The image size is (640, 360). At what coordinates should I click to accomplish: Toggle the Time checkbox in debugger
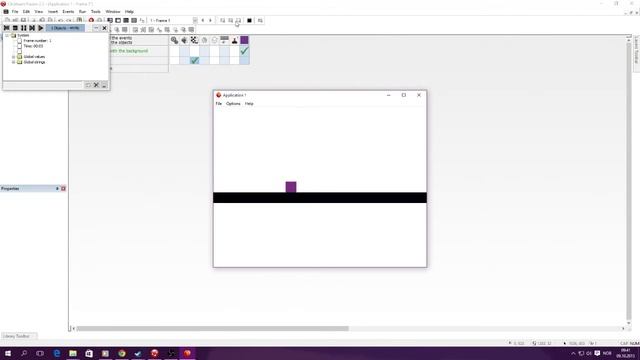click(19, 46)
